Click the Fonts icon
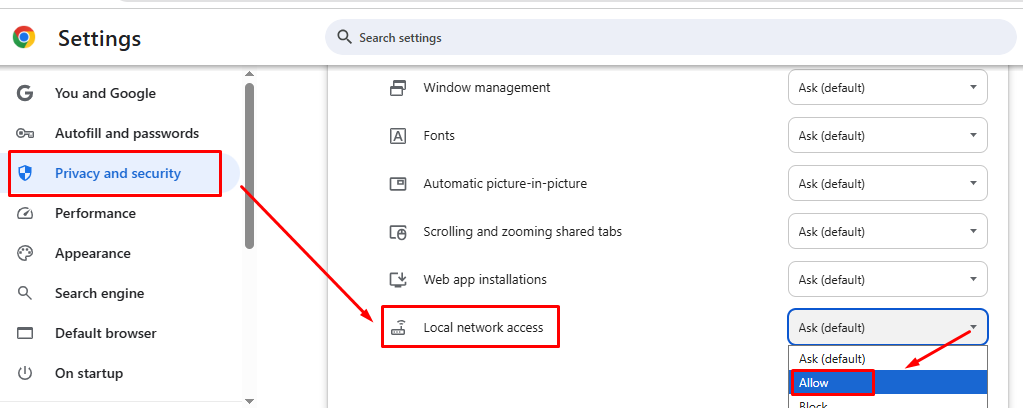This screenshot has height=408, width=1023. point(397,136)
